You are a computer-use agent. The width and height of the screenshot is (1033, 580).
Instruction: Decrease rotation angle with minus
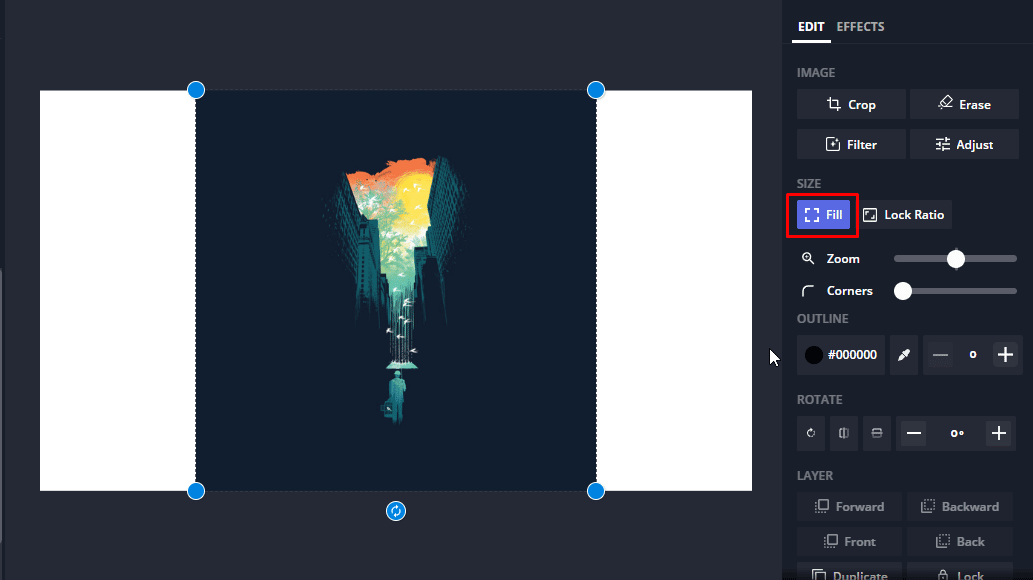click(914, 433)
